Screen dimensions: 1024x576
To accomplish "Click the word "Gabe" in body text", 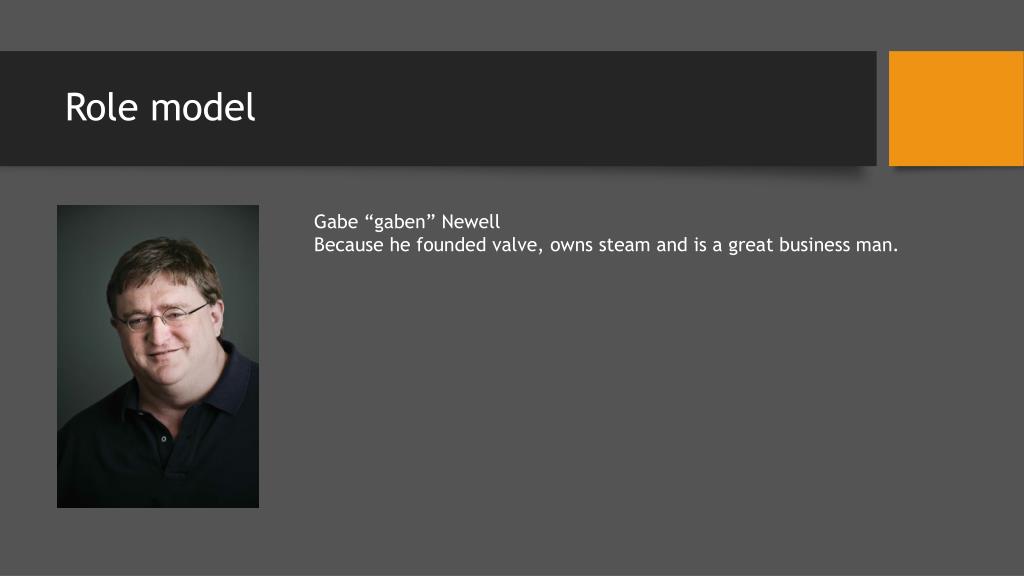I will click(x=336, y=221).
